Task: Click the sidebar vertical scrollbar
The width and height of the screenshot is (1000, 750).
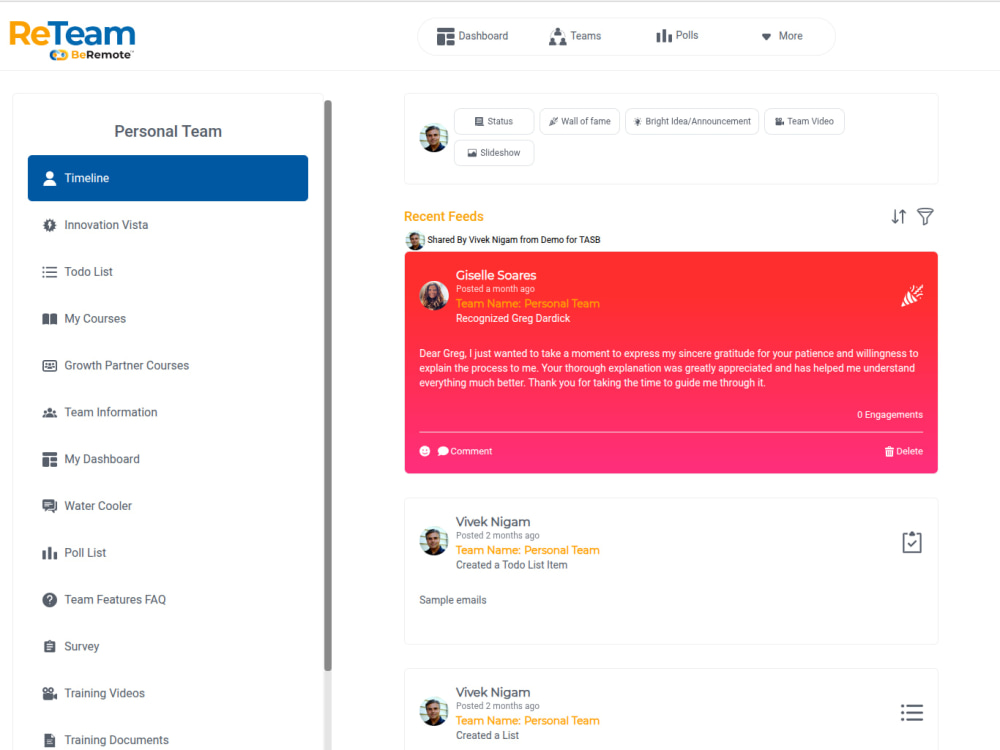Action: pos(328,385)
